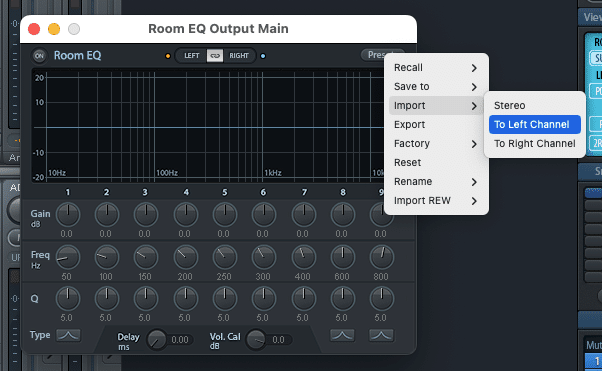Click the band 1 Q knob

[x=68, y=298]
